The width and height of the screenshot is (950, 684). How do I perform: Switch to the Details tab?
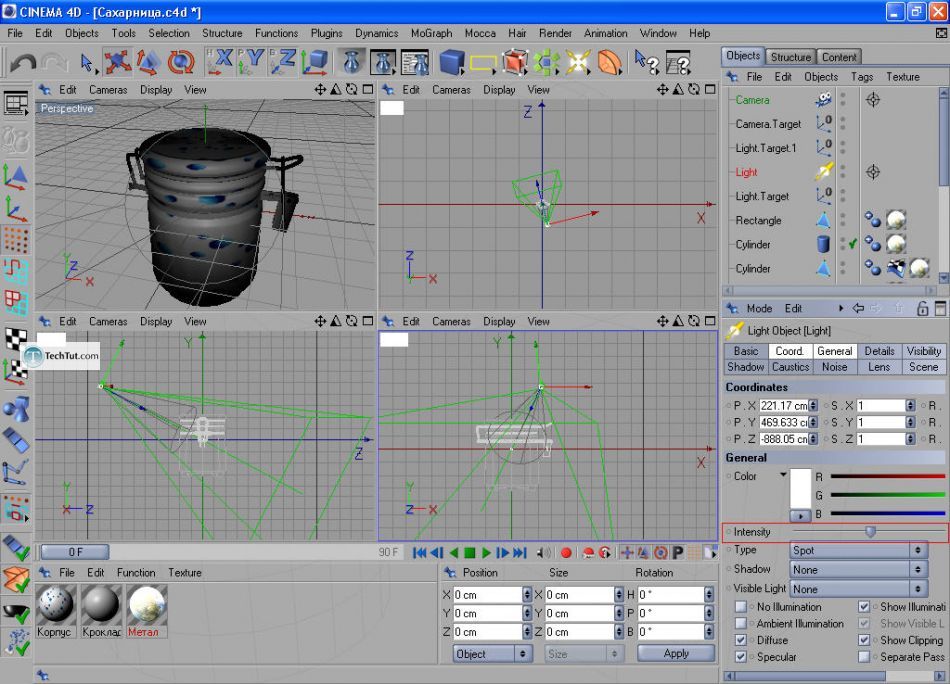(x=879, y=351)
